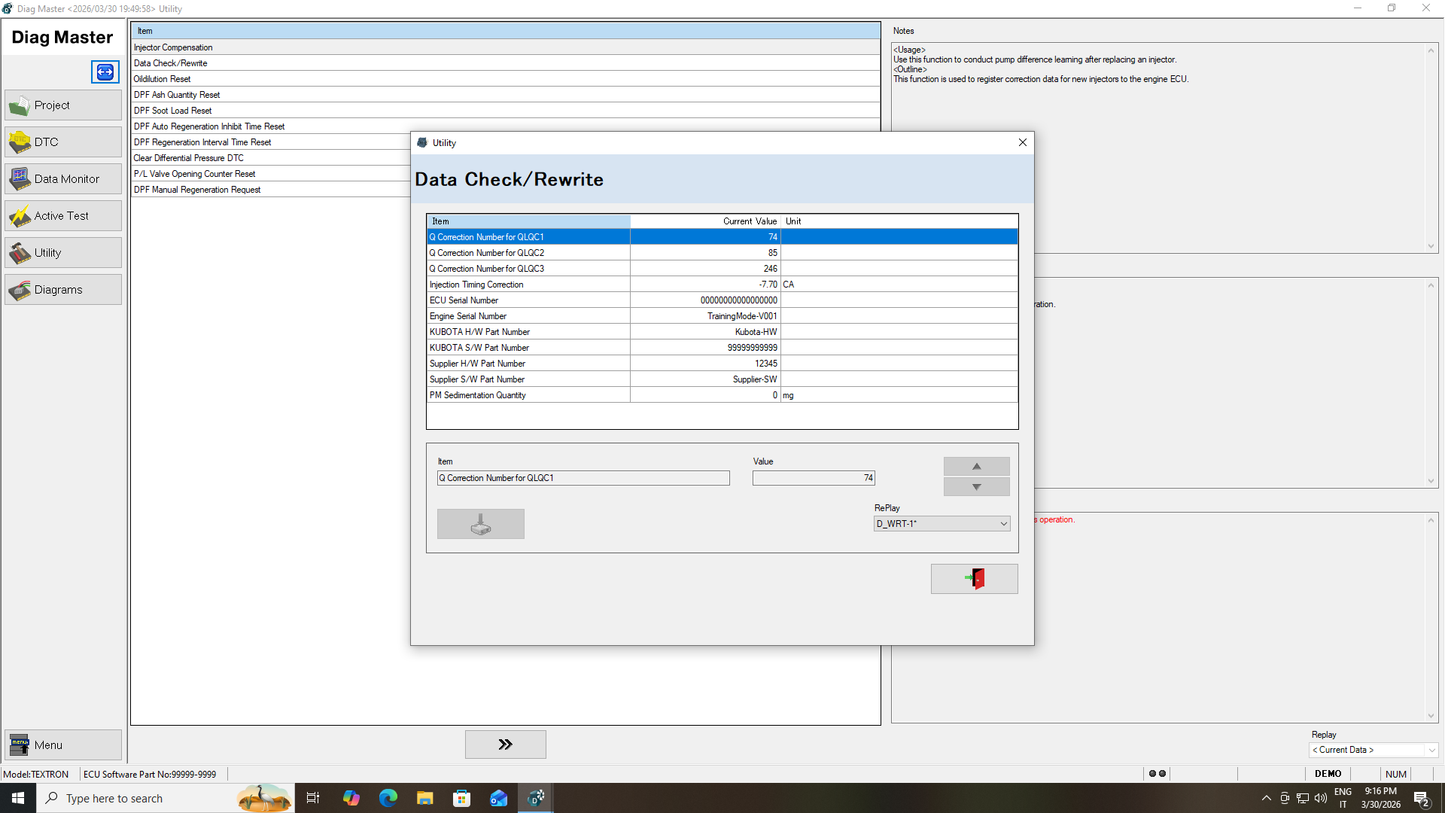This screenshot has height=813, width=1445.
Task: Open Outlook from taskbar
Action: 499,798
